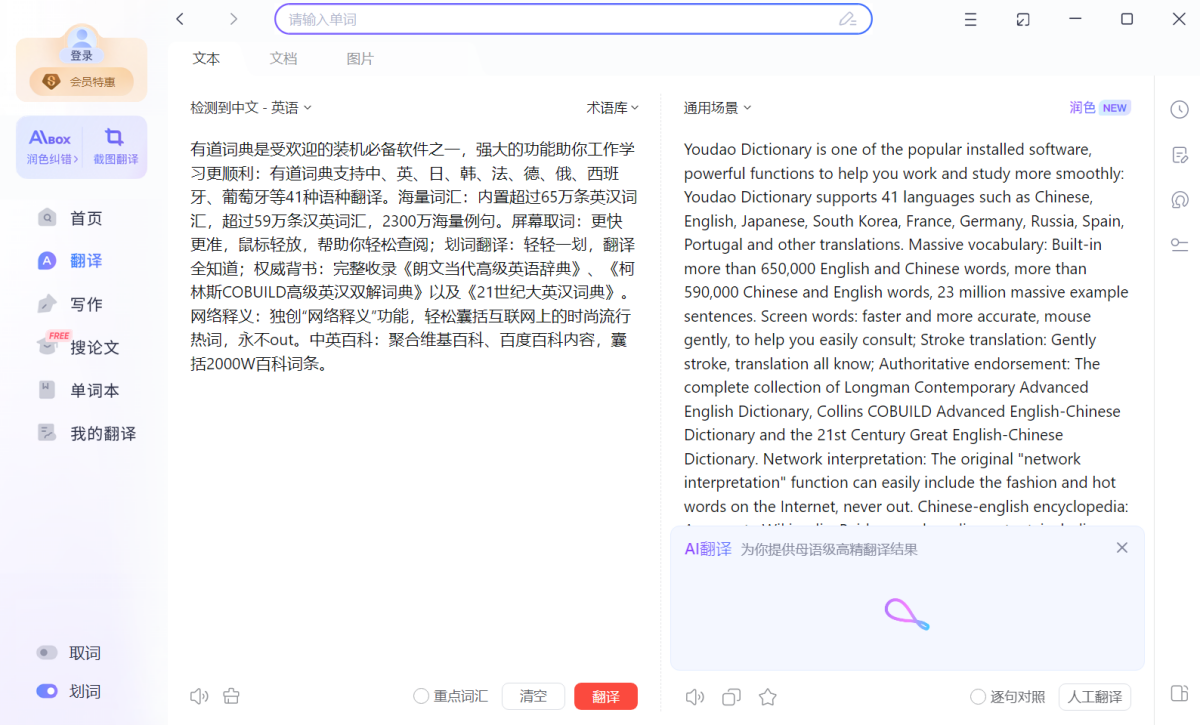Clear the input with the 清空 button
1200x725 pixels.
pyautogui.click(x=533, y=695)
